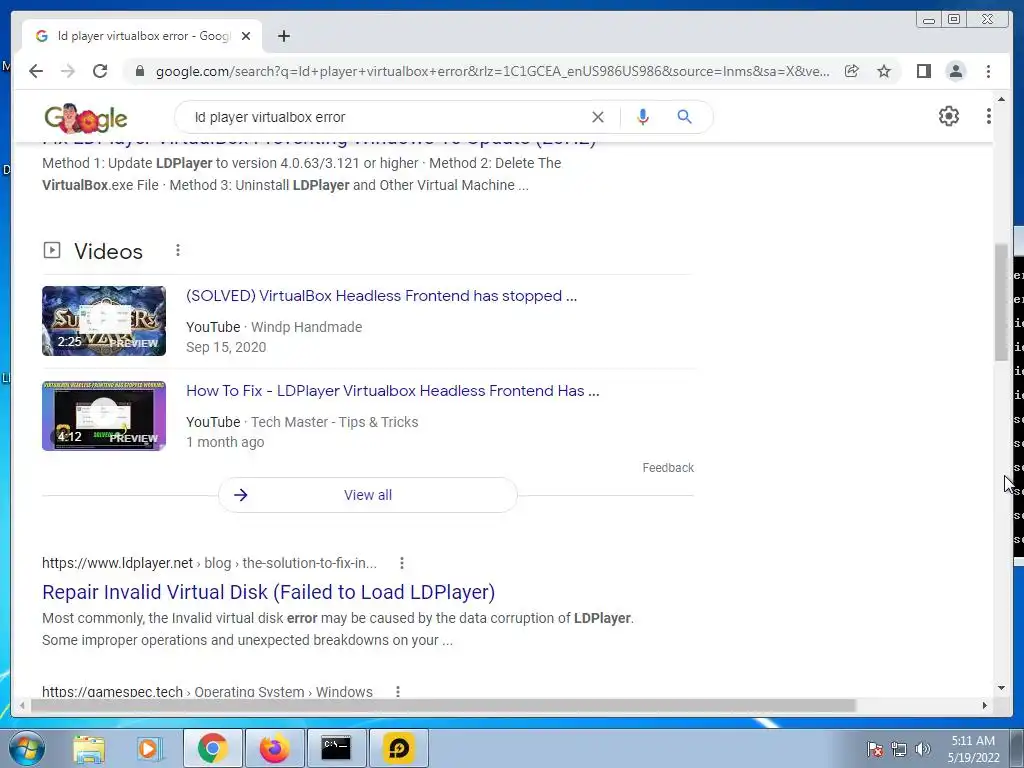Share this page using address bar icon

pos(852,71)
